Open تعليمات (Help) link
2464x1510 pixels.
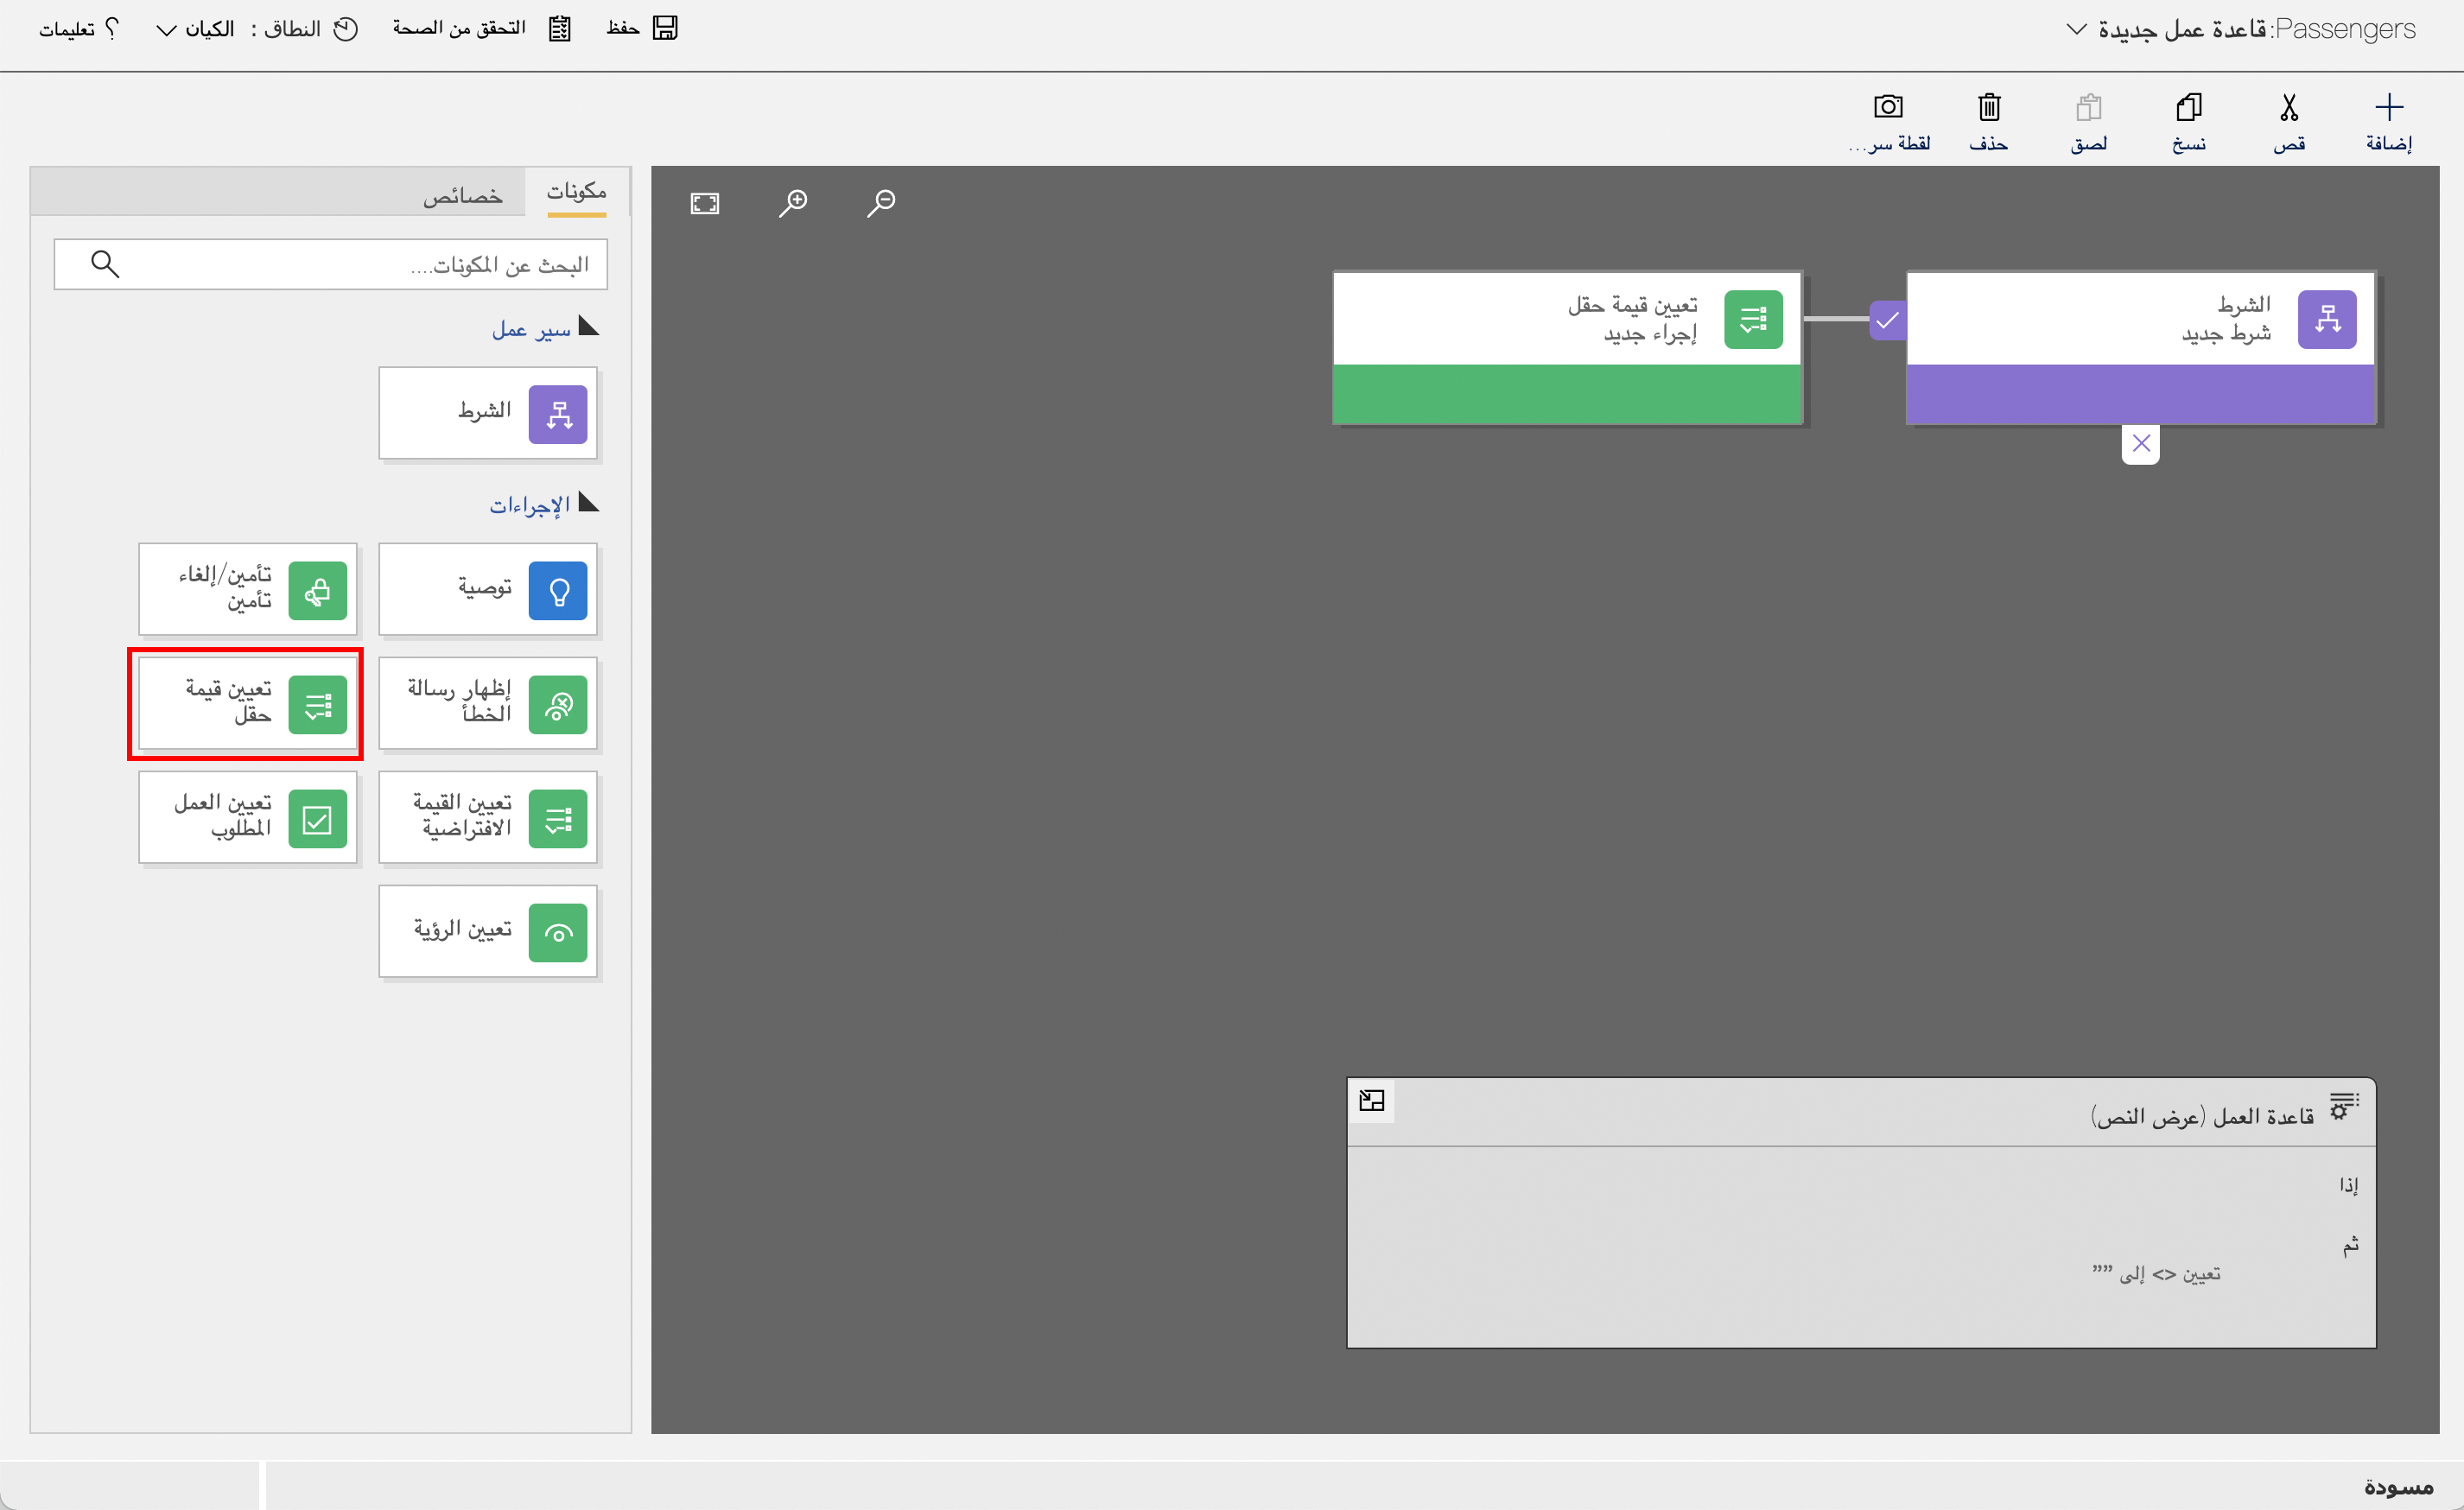(79, 29)
